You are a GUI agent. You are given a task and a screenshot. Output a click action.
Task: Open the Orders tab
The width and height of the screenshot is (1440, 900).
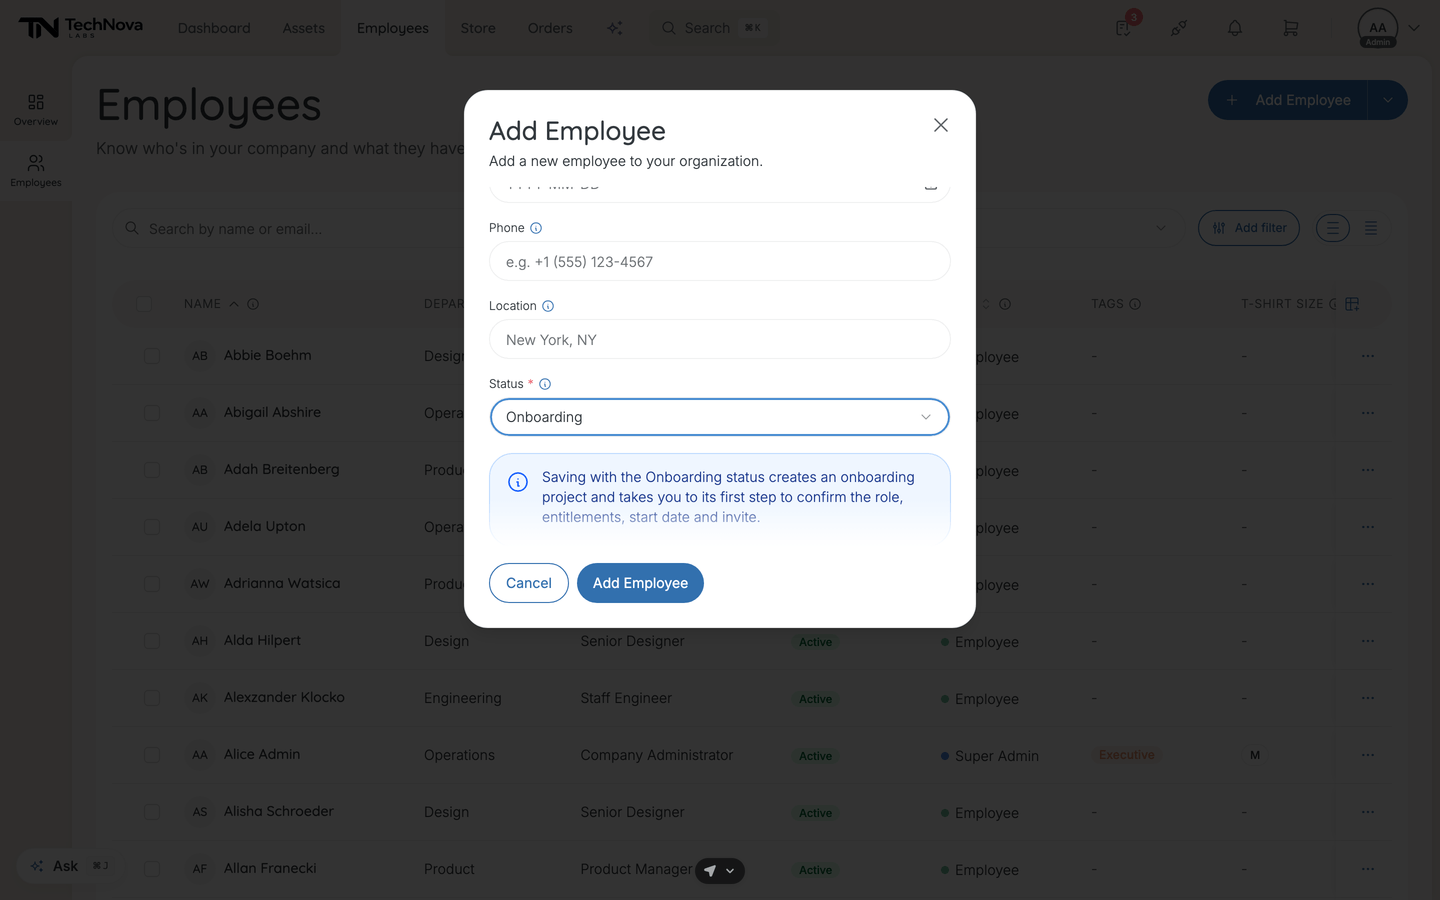point(550,28)
